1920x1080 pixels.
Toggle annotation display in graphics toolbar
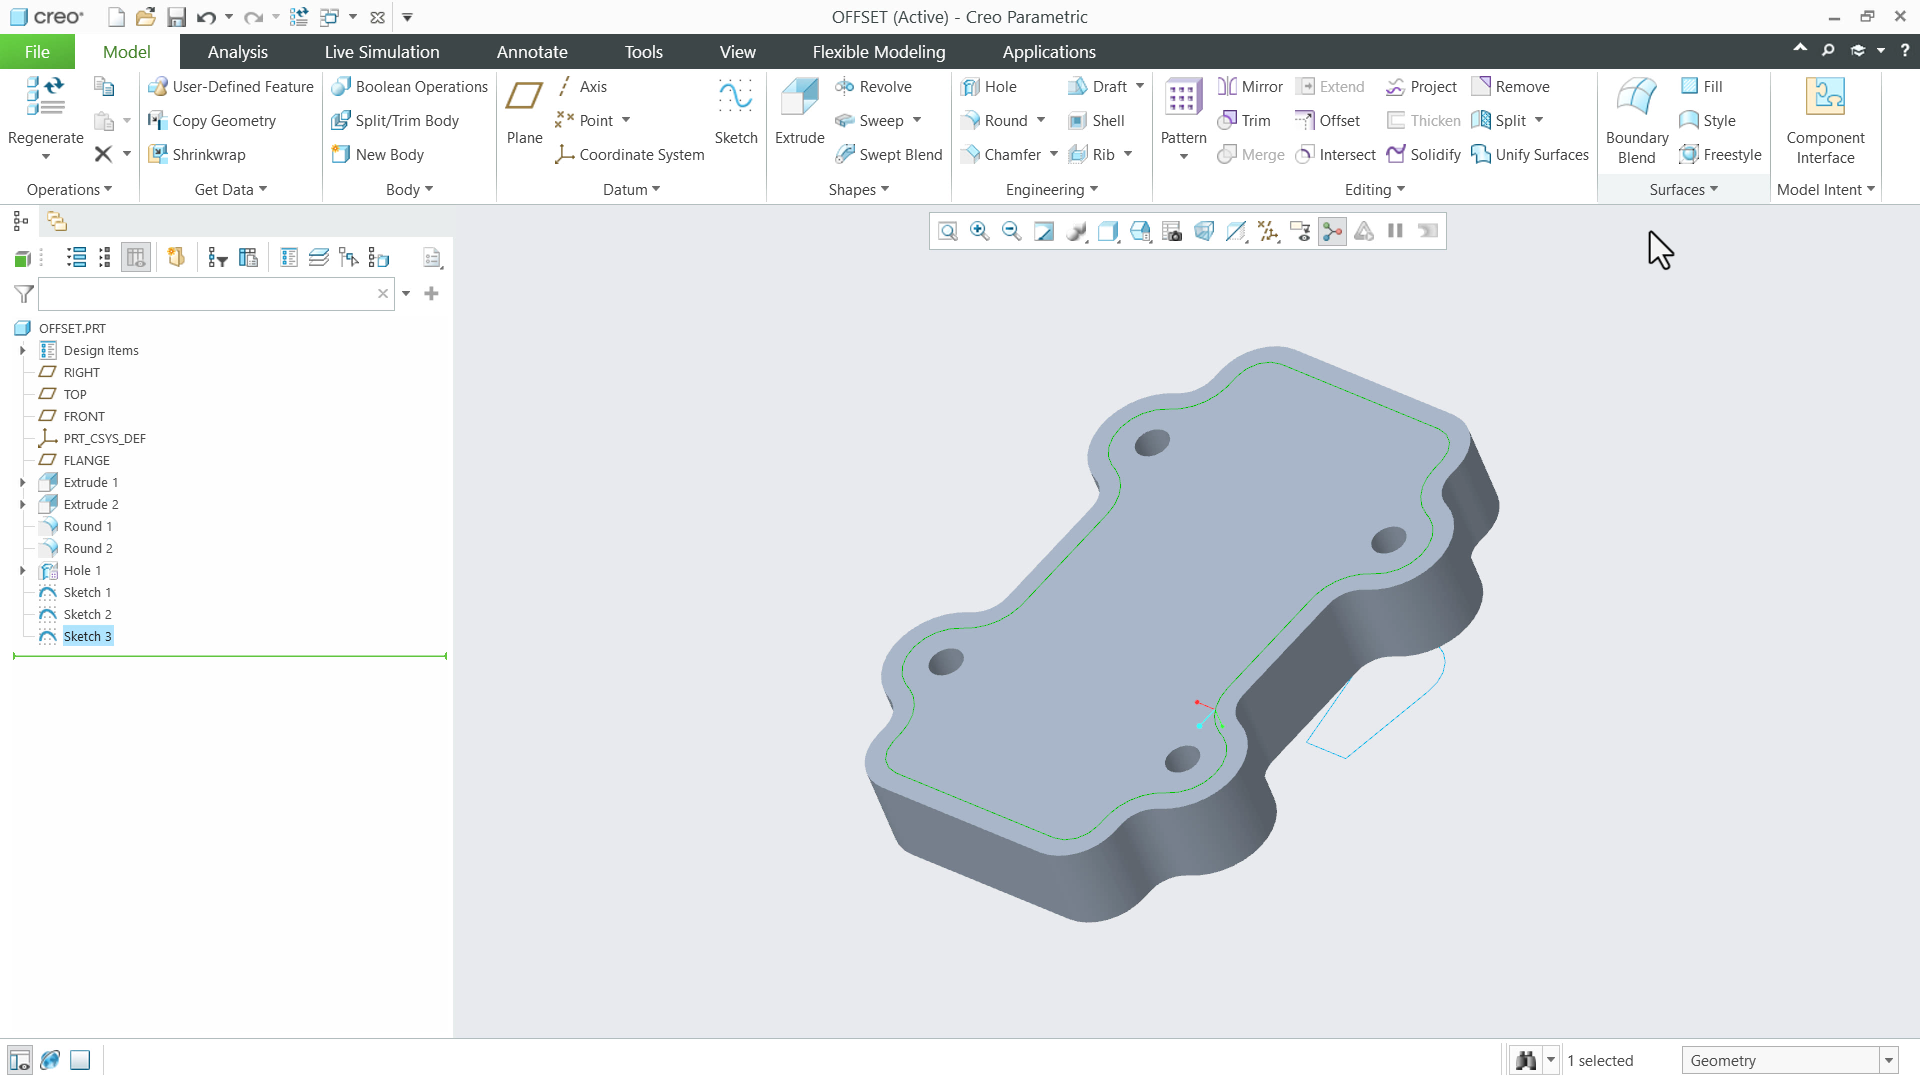tap(1300, 231)
